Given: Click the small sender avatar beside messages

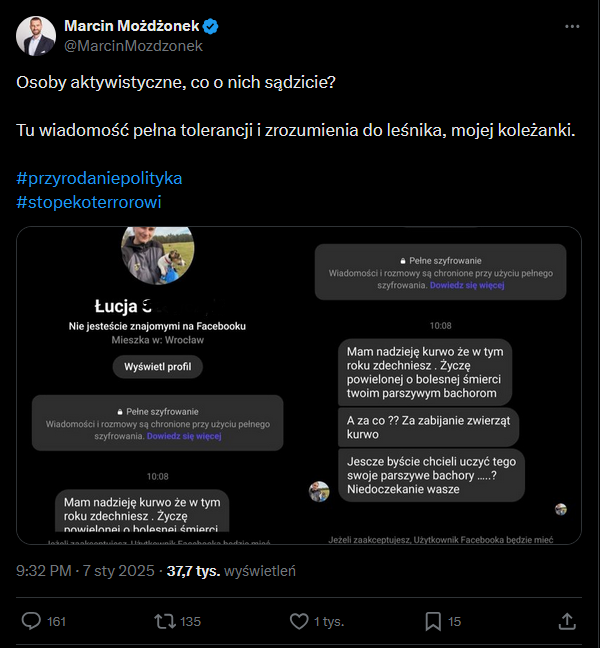Looking at the screenshot, I should click(x=319, y=491).
